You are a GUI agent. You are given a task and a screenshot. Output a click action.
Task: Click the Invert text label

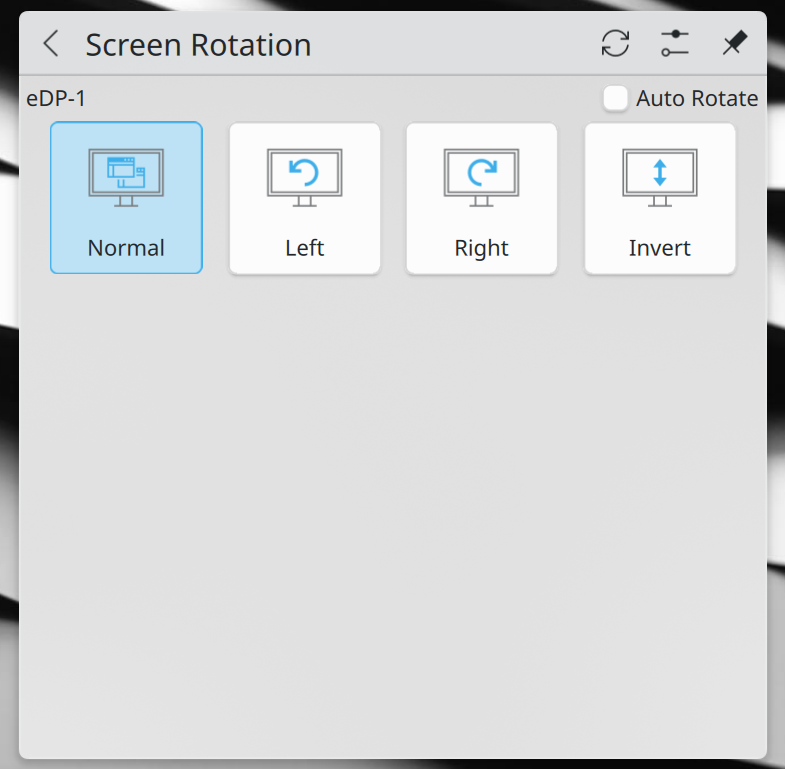coord(660,248)
